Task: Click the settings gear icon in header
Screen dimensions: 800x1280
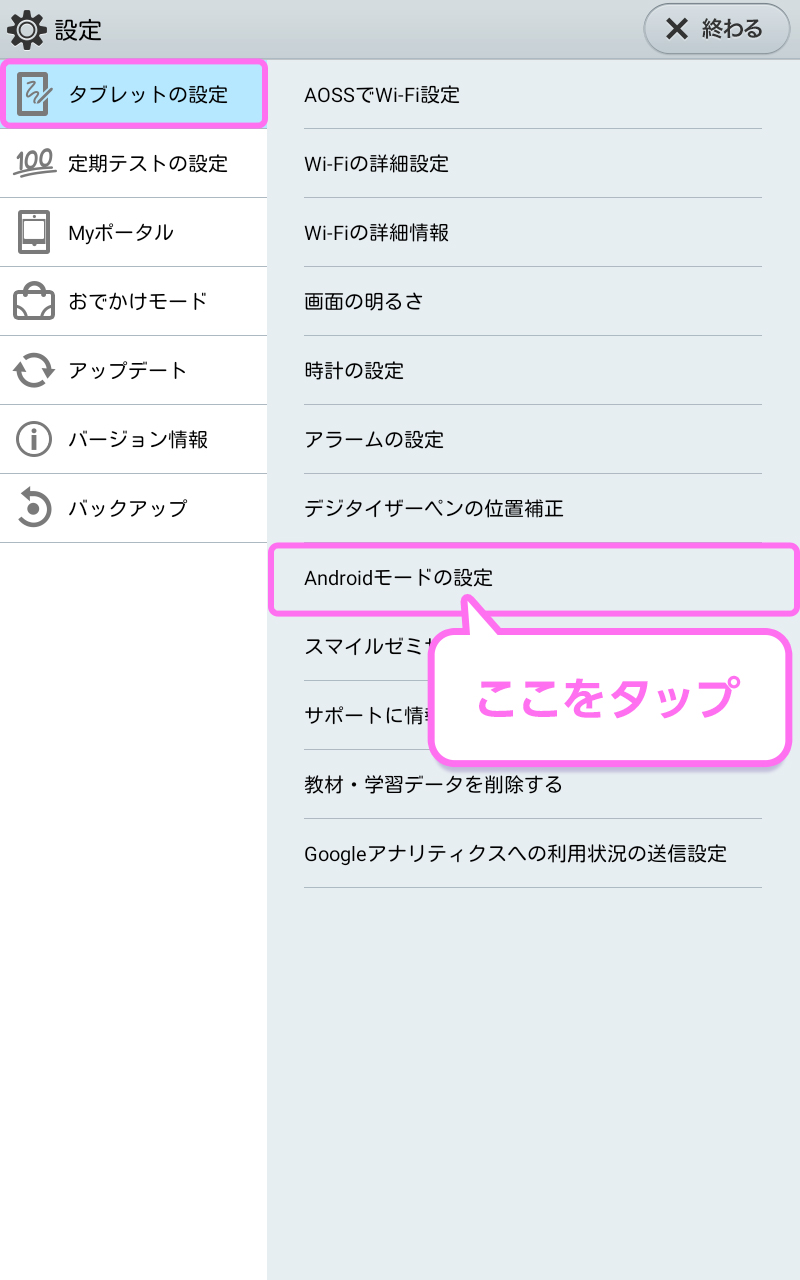Action: [26, 29]
